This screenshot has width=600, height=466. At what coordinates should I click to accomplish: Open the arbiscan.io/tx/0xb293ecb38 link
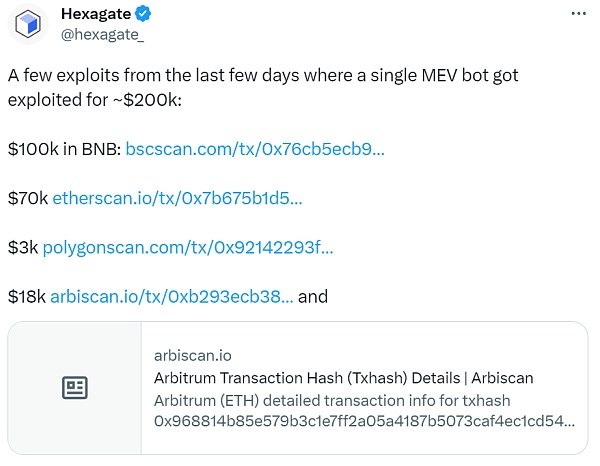(x=172, y=297)
